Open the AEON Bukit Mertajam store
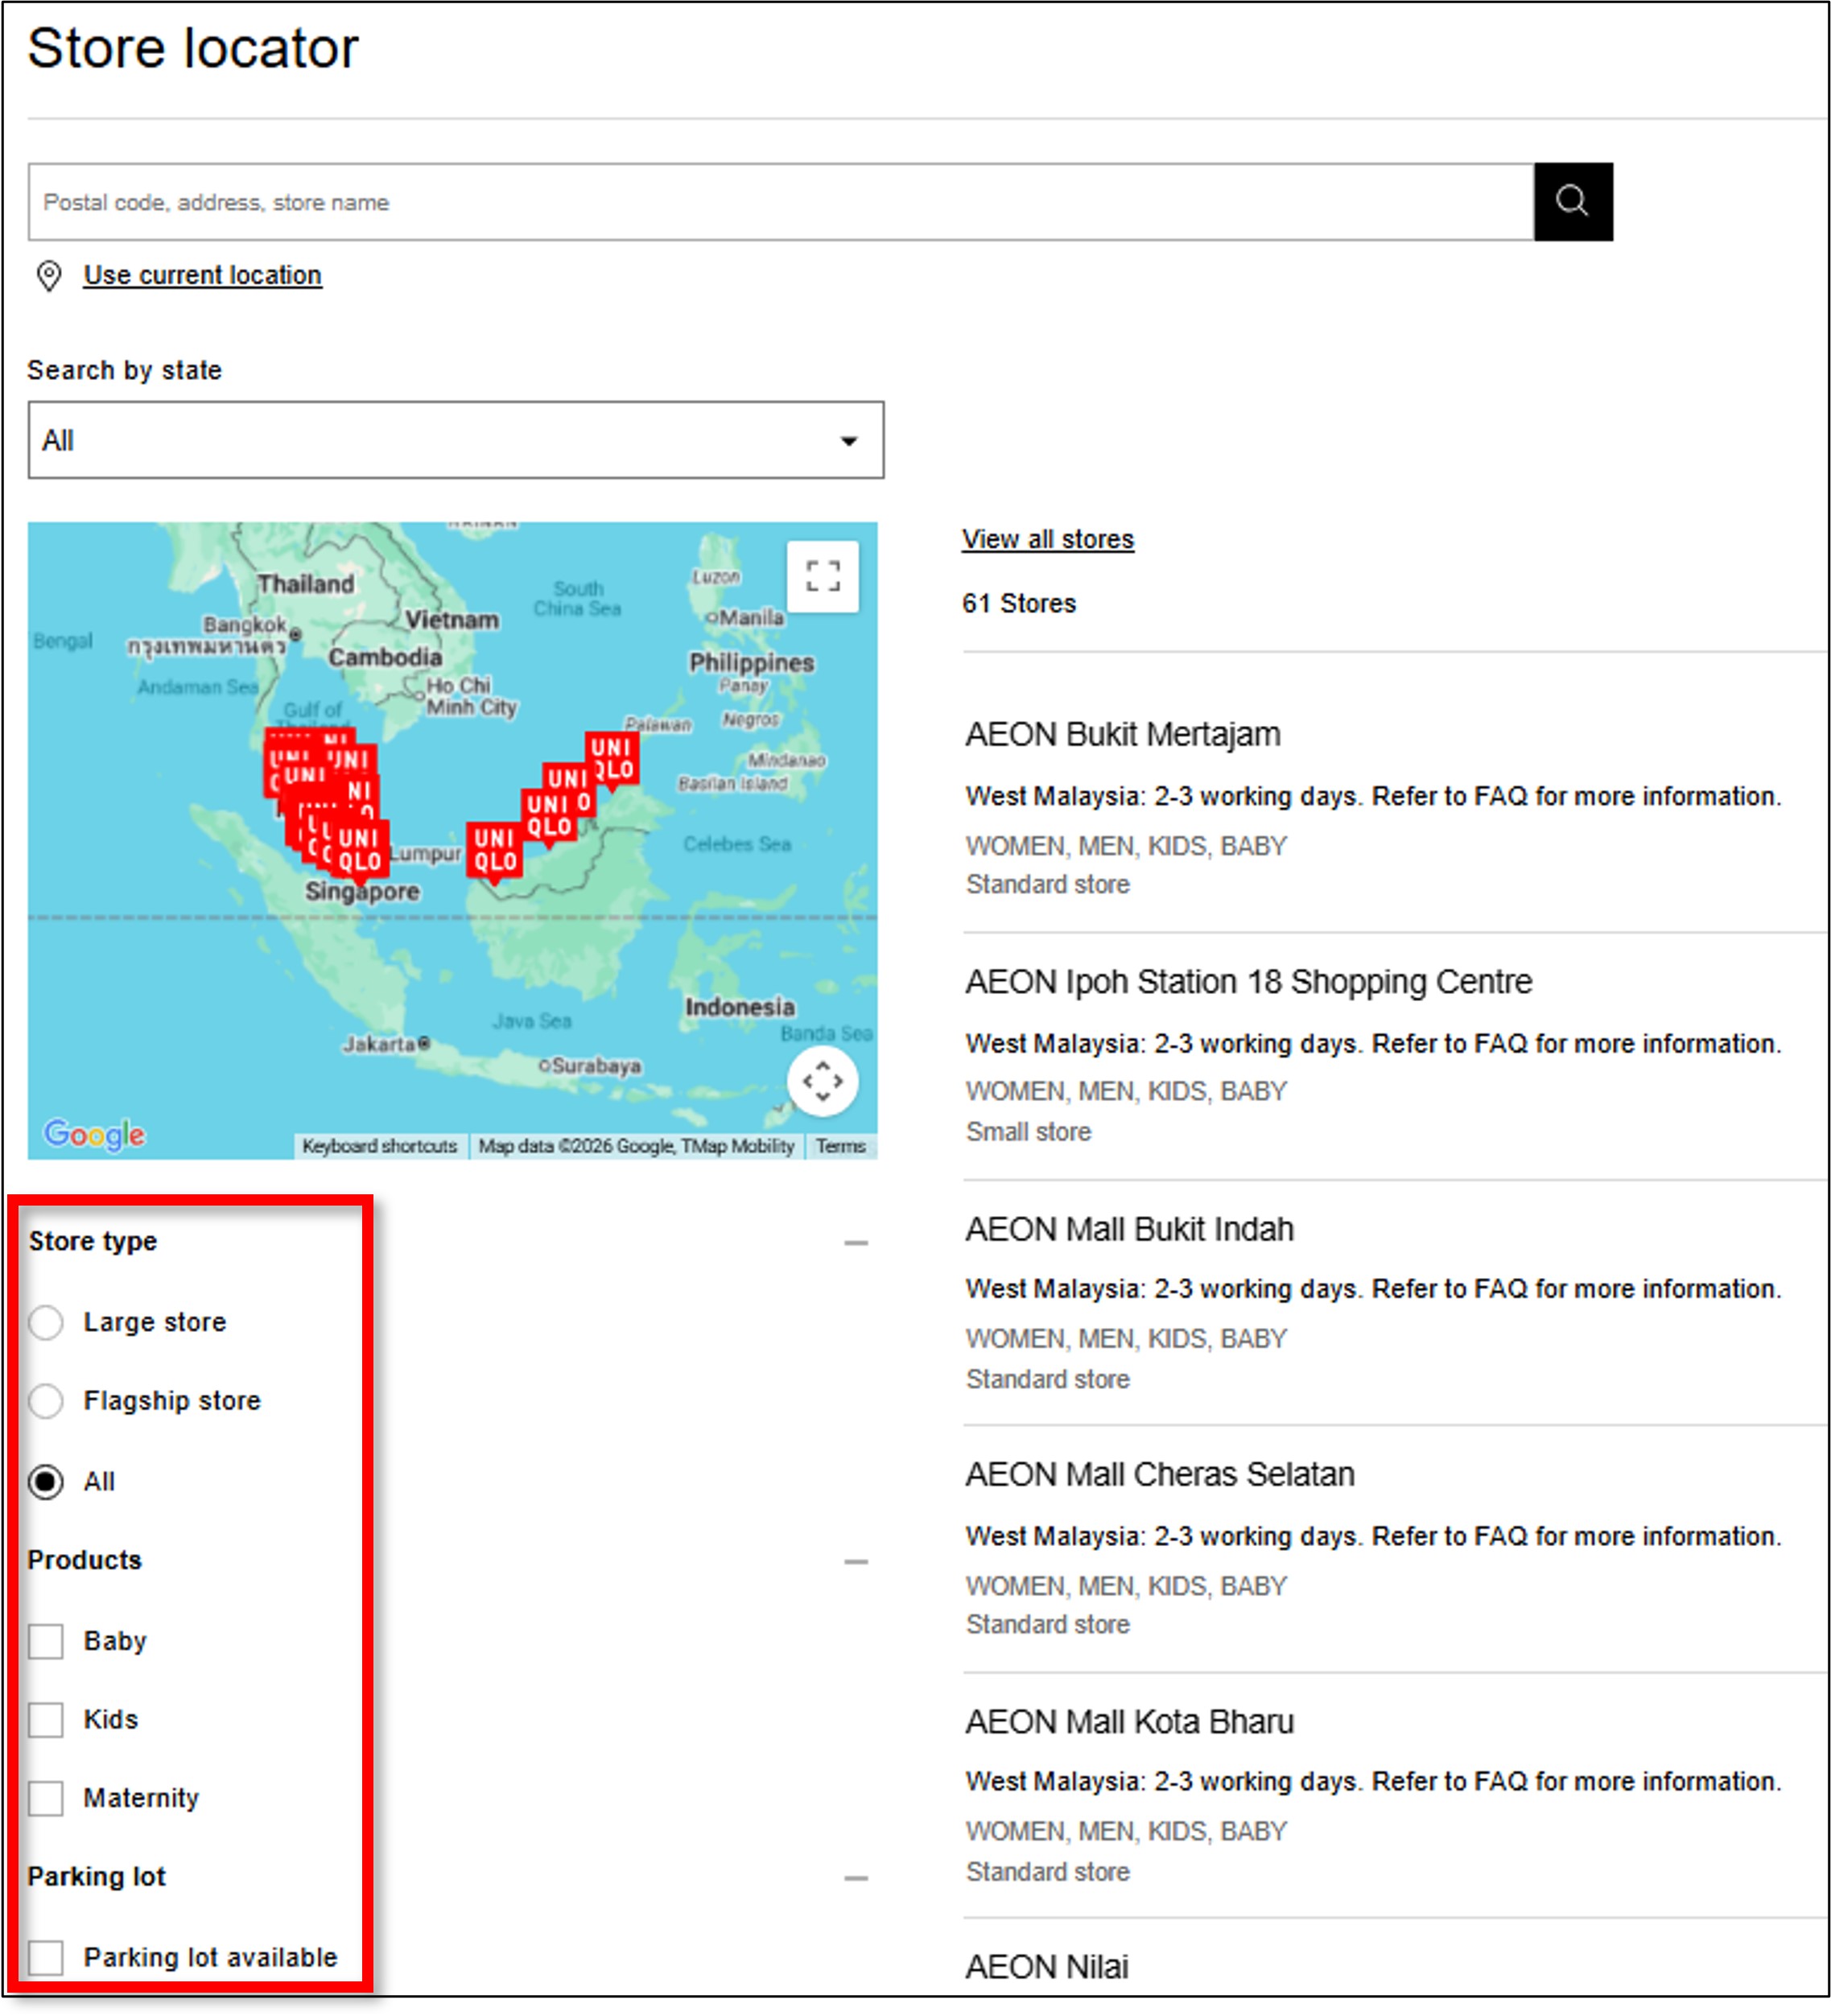 click(1123, 734)
